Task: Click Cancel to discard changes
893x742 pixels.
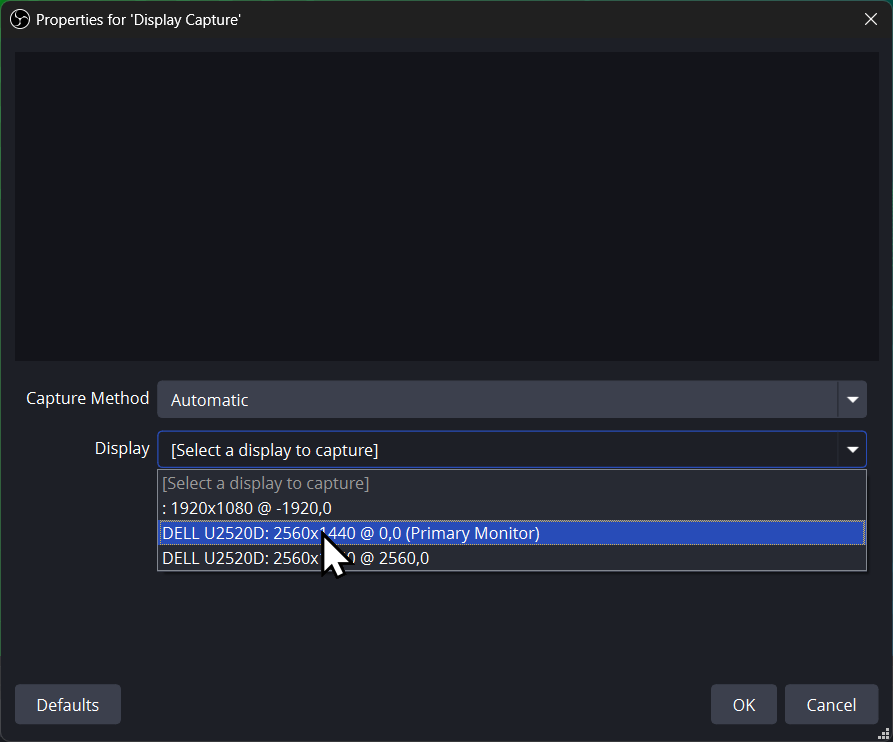Action: 831,705
